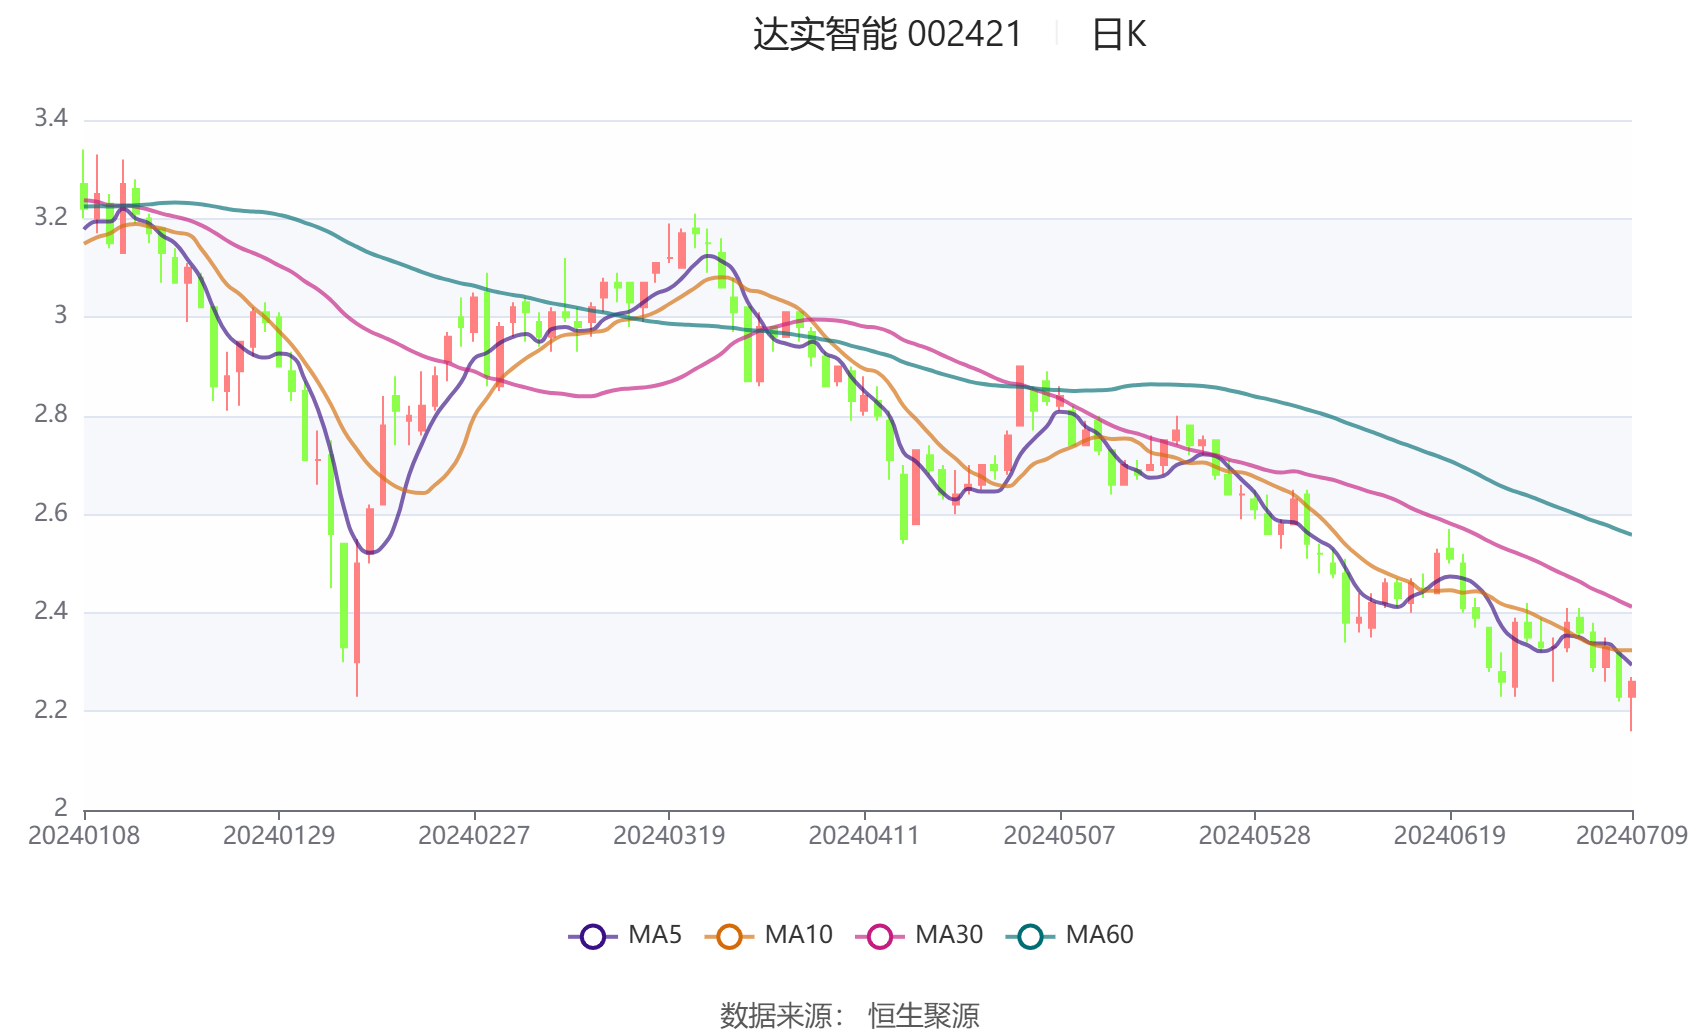Viewport: 1700px width, 1034px height.
Task: Click the 3.4 price axis label
Action: pos(51,118)
